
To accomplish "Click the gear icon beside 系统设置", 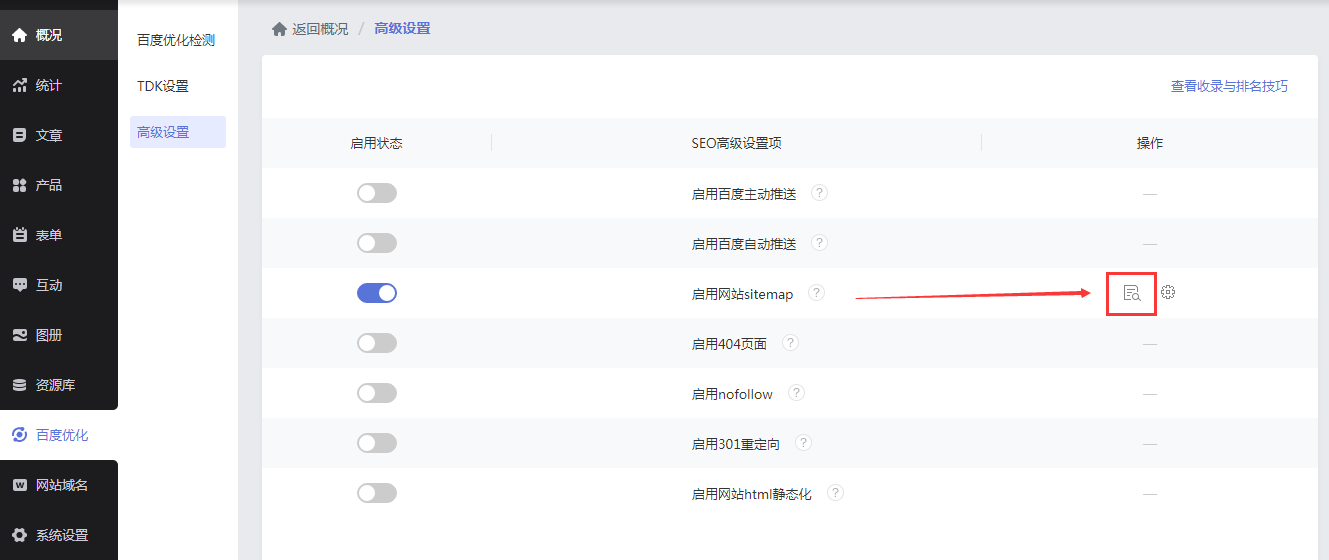I will pyautogui.click(x=19, y=535).
